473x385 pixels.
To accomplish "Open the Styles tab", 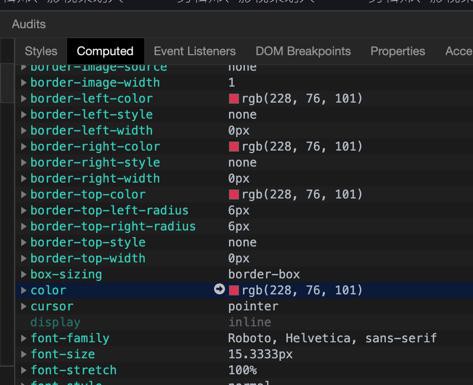I will click(x=41, y=51).
